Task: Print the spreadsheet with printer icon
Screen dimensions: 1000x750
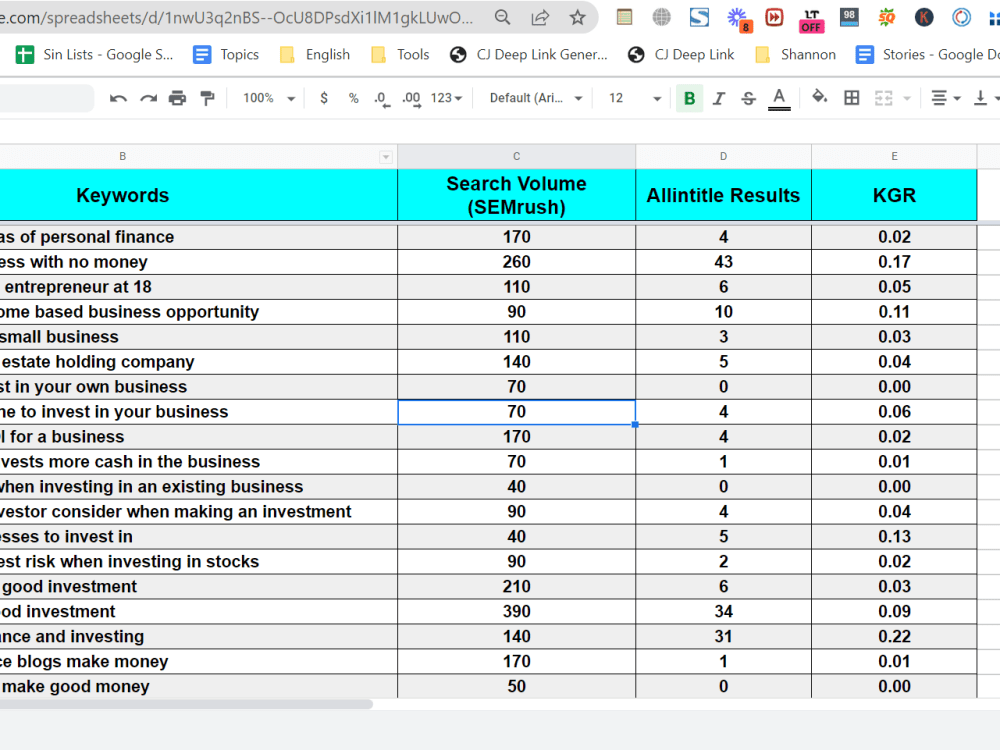Action: pos(177,98)
